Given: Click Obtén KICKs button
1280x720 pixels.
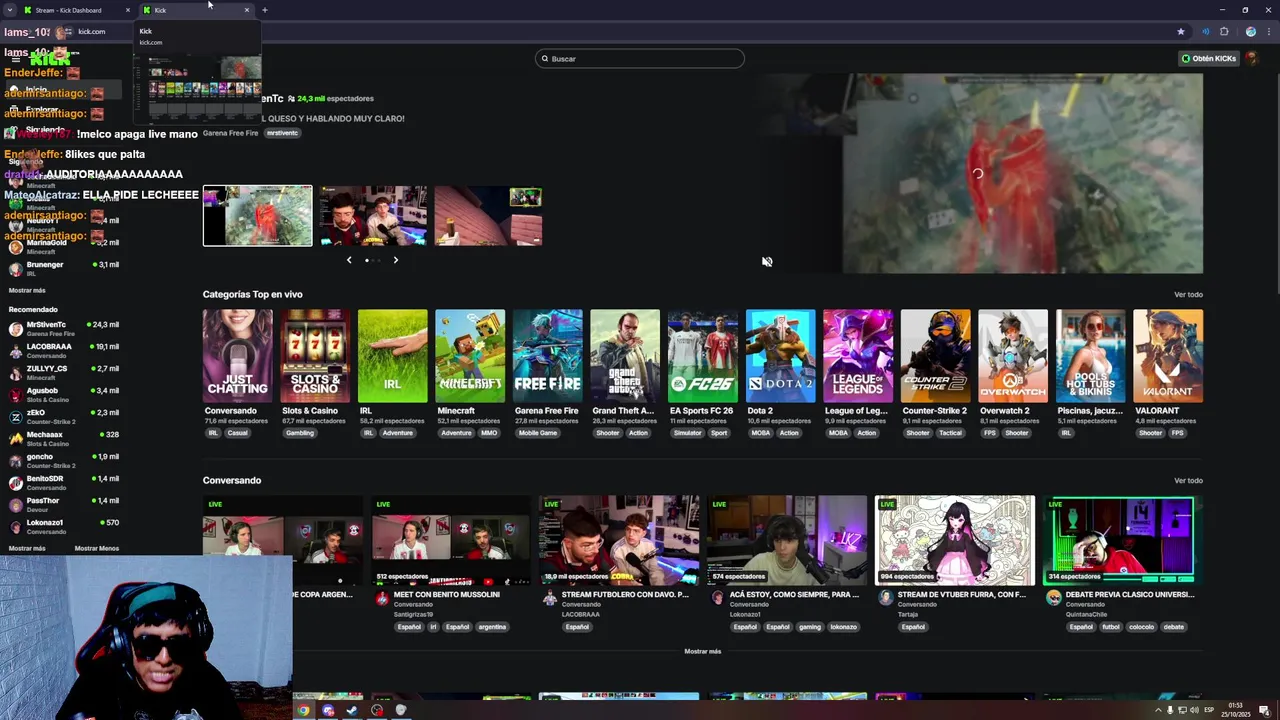Looking at the screenshot, I should [x=1208, y=59].
